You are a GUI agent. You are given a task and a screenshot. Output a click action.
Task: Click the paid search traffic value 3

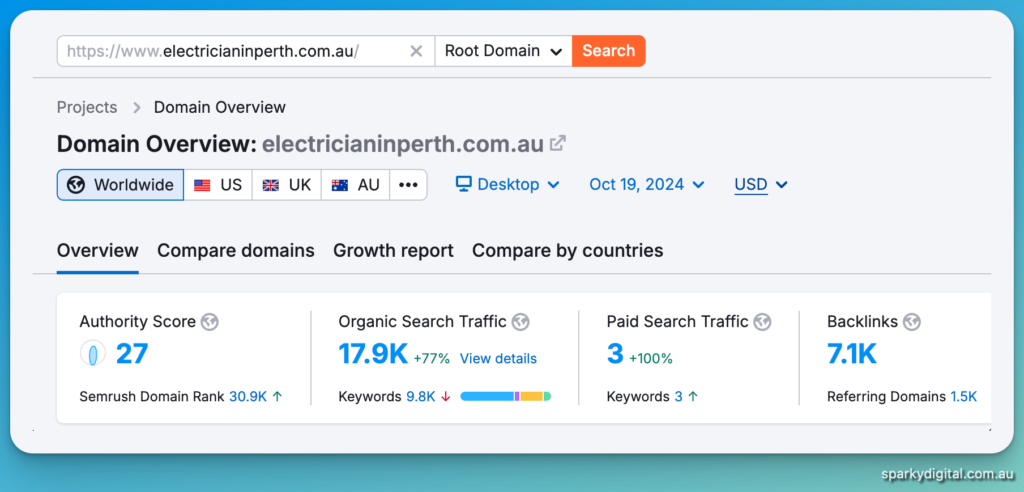[615, 354]
